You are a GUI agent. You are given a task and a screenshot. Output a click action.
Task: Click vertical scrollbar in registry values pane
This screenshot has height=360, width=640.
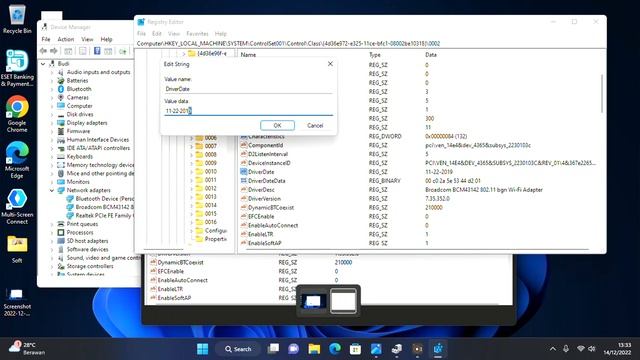click(602, 94)
